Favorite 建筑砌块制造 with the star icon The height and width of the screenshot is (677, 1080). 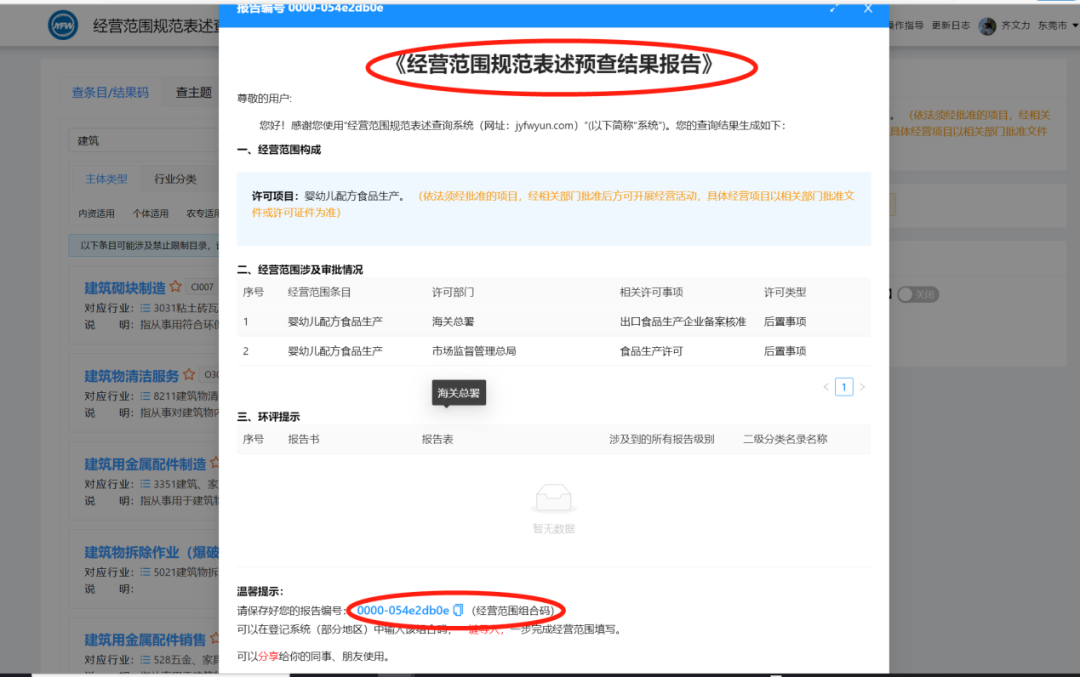point(176,287)
